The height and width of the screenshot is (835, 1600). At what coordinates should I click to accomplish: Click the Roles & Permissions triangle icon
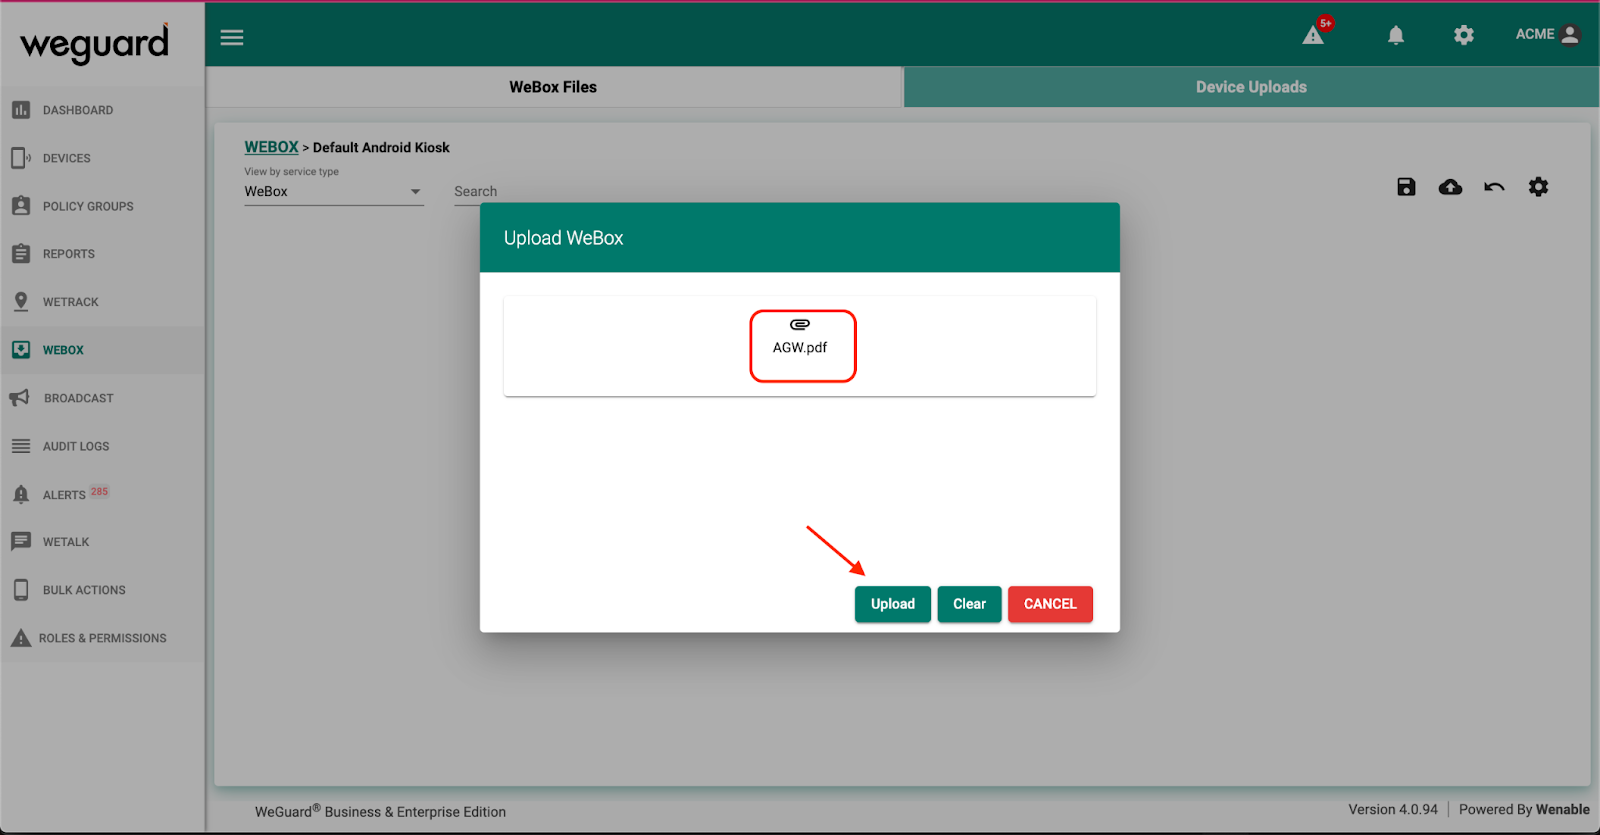pyautogui.click(x=21, y=638)
